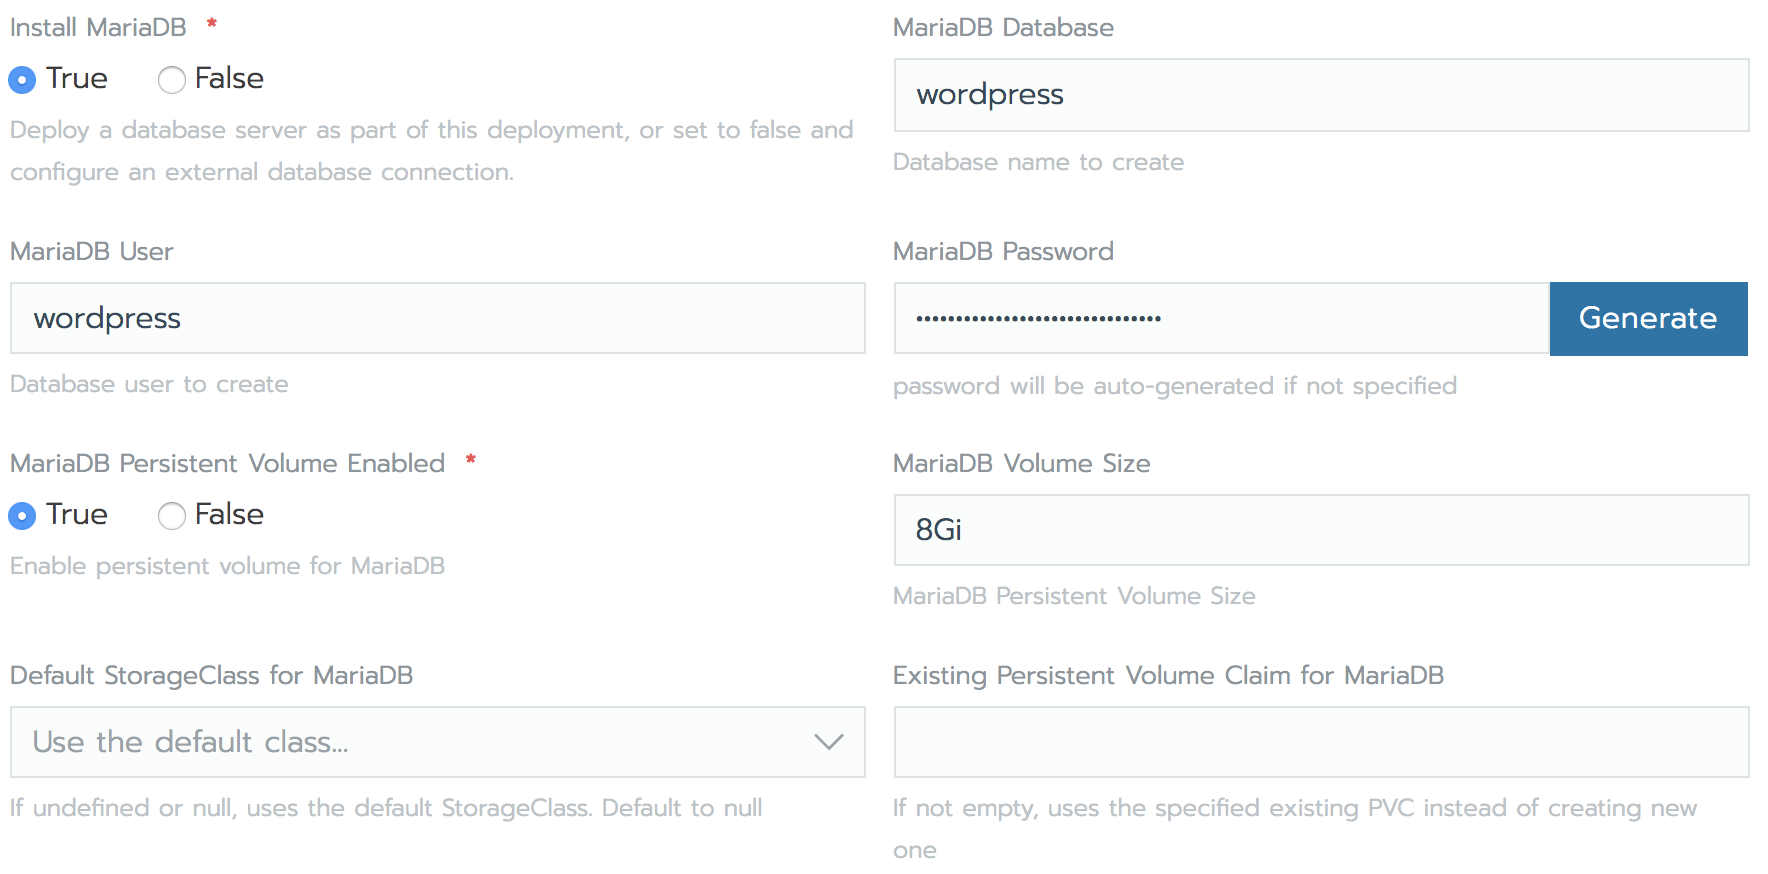Screen dimensions: 1768x874
Task: Click the StorageClass dropdown chevron
Action: [x=827, y=742]
